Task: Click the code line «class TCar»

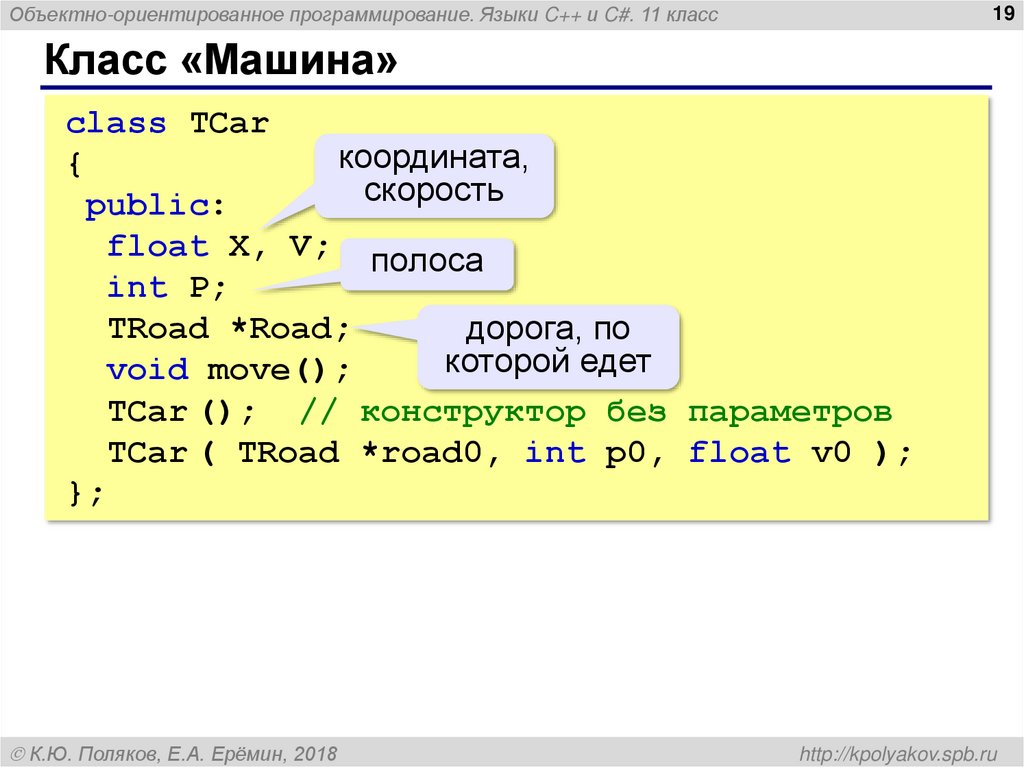Action: point(167,123)
